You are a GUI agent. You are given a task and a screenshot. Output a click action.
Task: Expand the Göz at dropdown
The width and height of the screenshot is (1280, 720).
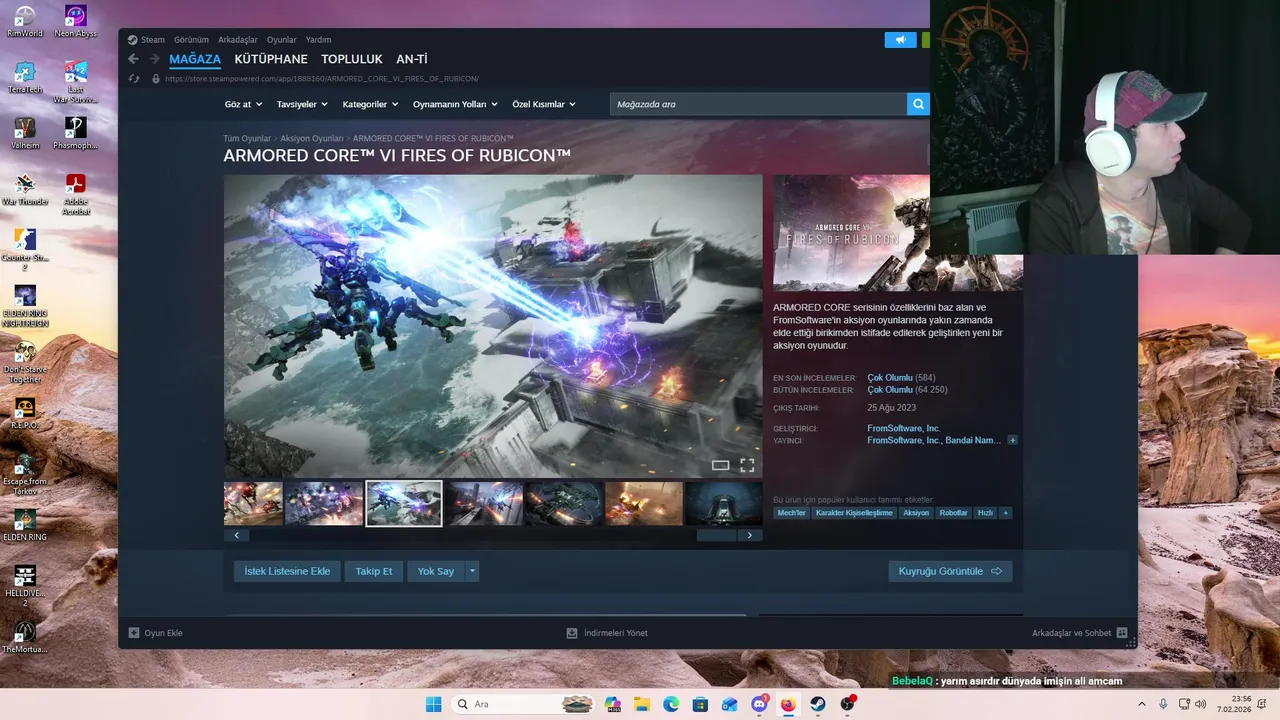click(243, 104)
